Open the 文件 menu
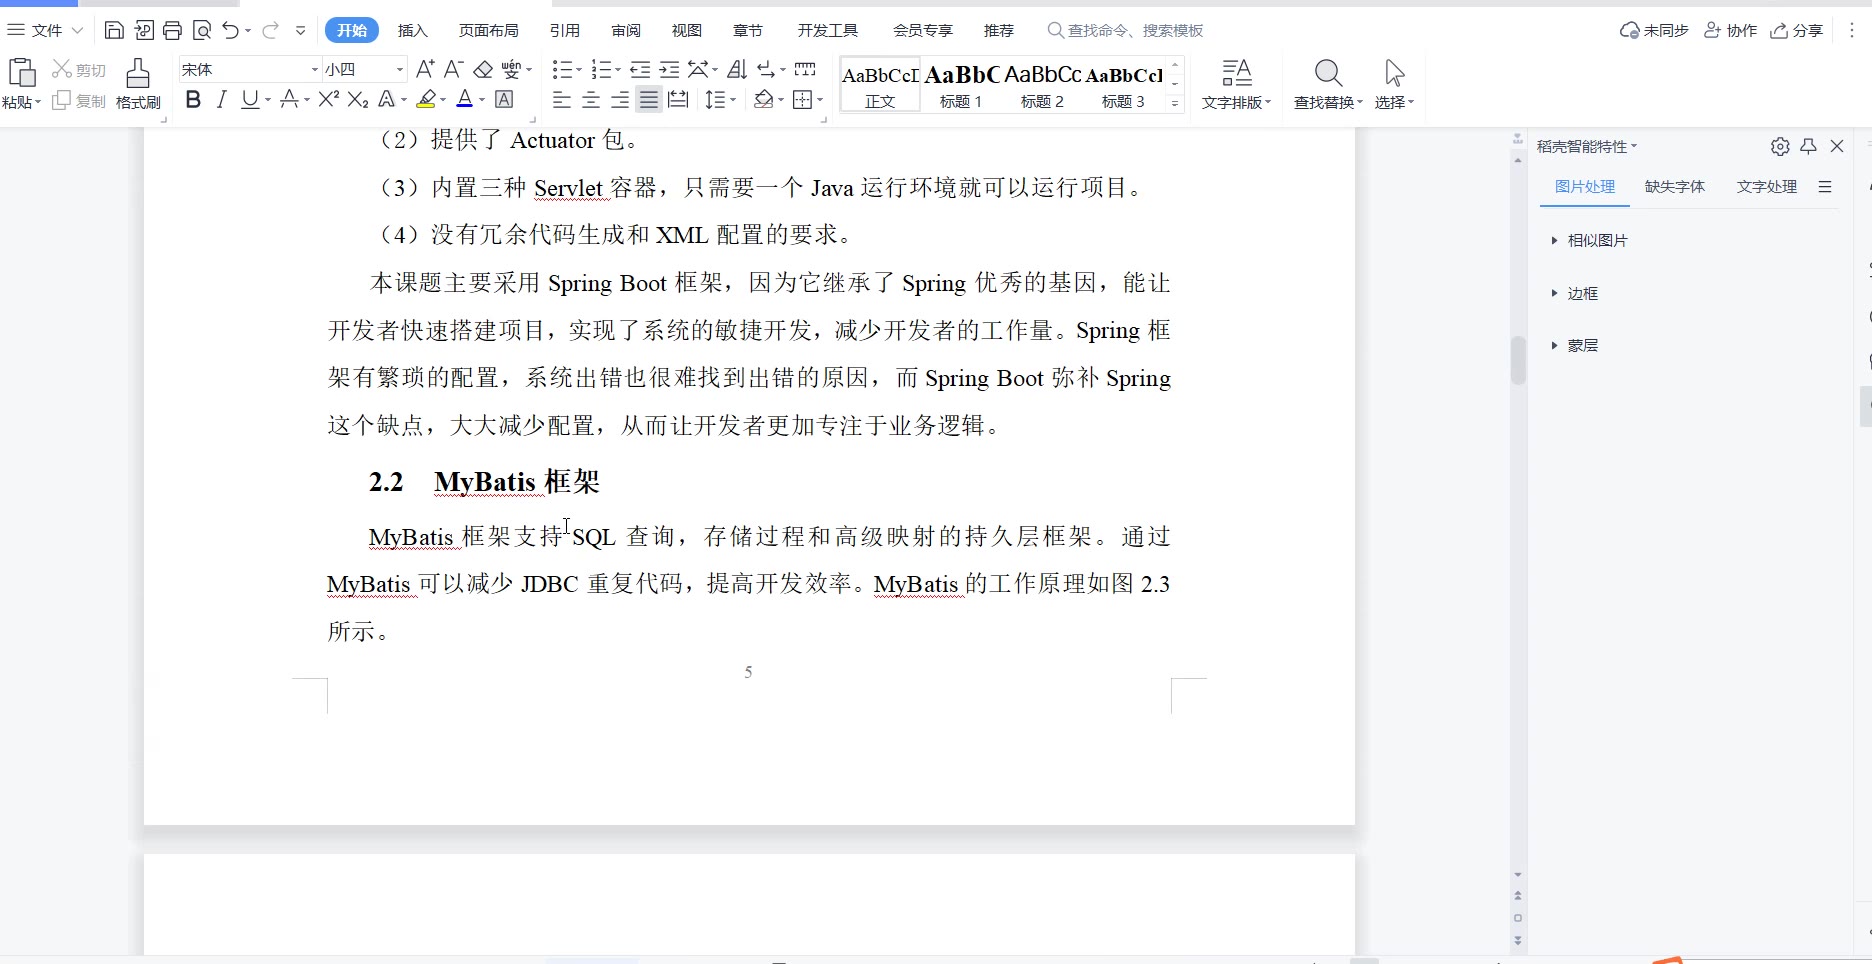The image size is (1872, 964). coord(45,30)
